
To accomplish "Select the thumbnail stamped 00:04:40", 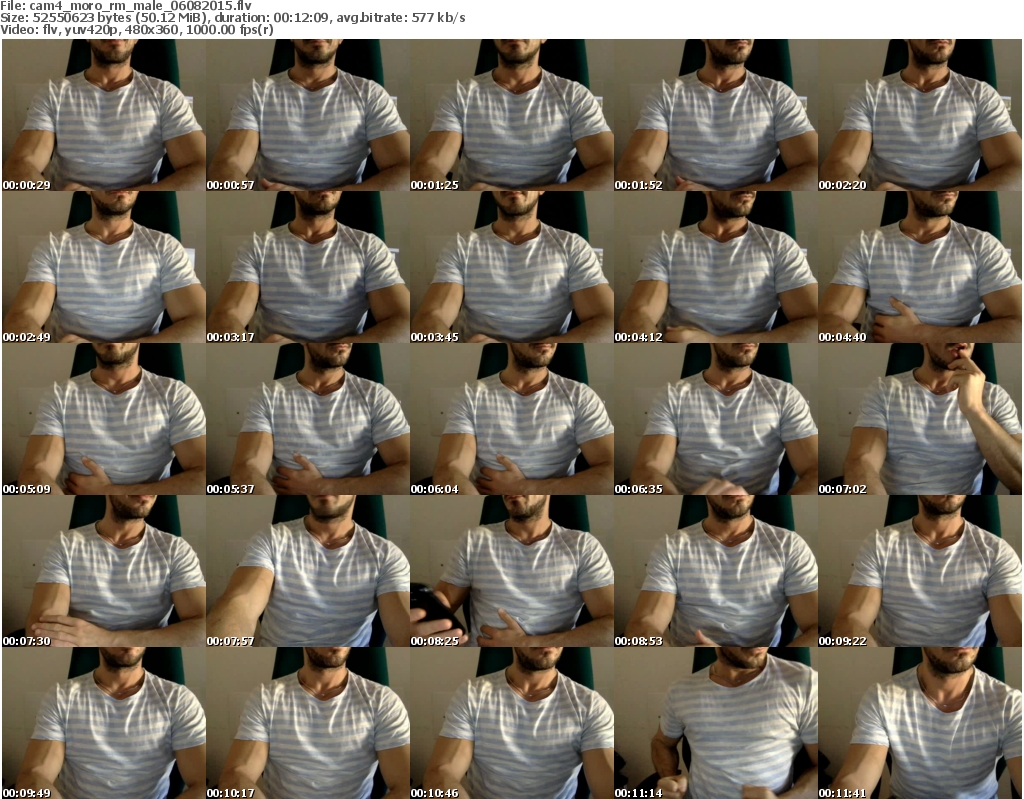I will tap(920, 267).
